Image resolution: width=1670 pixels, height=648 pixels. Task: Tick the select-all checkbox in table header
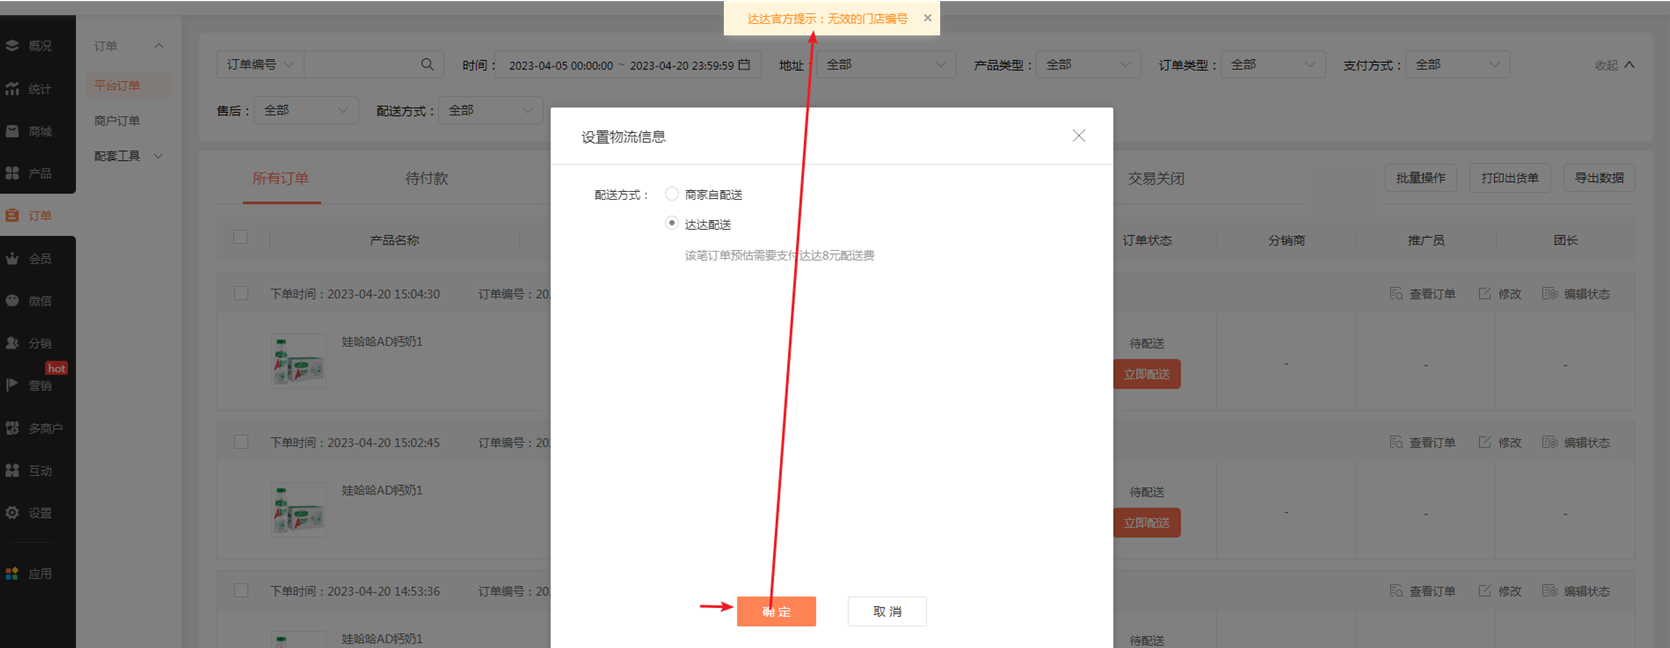coord(240,237)
